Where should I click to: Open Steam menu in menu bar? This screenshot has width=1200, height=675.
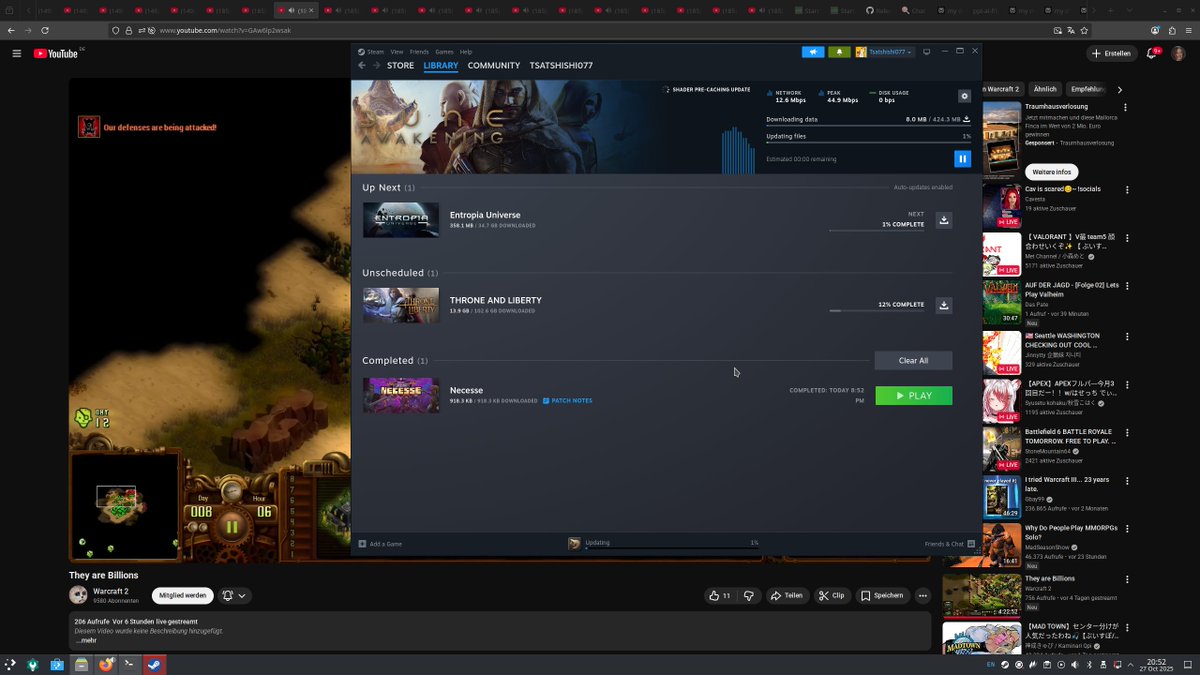[371, 51]
